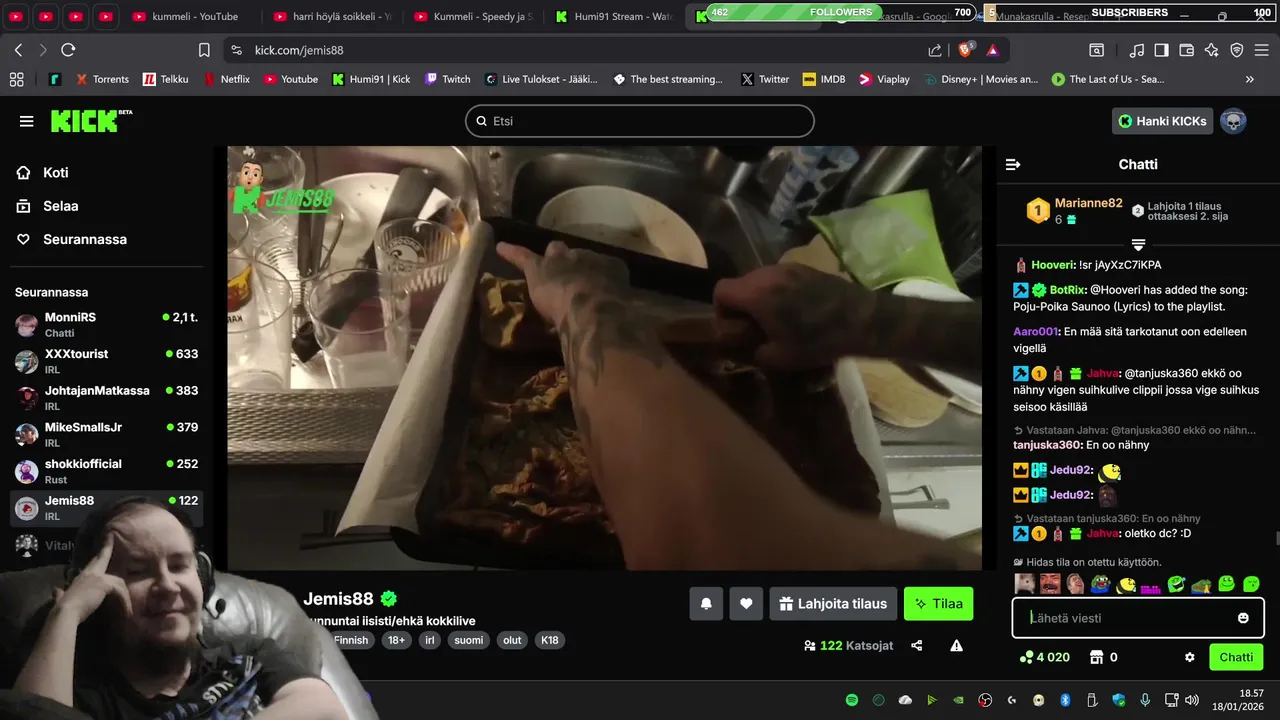Screen dimensions: 1280x720
Task: Select the Finnish tag
Action: (351, 640)
